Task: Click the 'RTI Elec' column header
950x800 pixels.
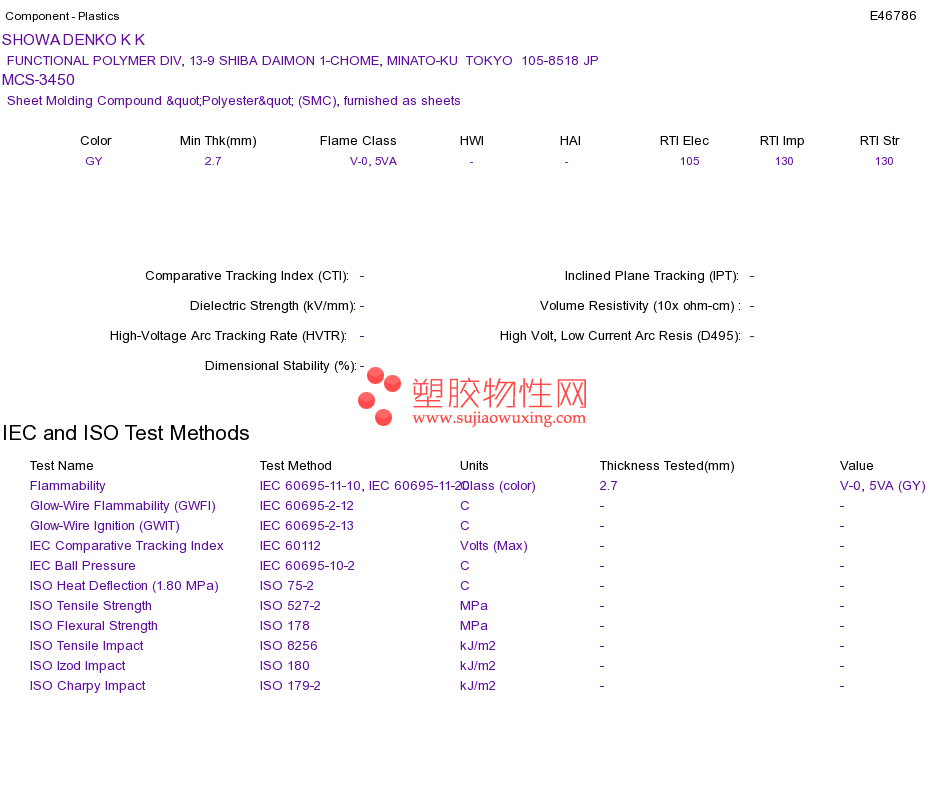Action: [684, 141]
